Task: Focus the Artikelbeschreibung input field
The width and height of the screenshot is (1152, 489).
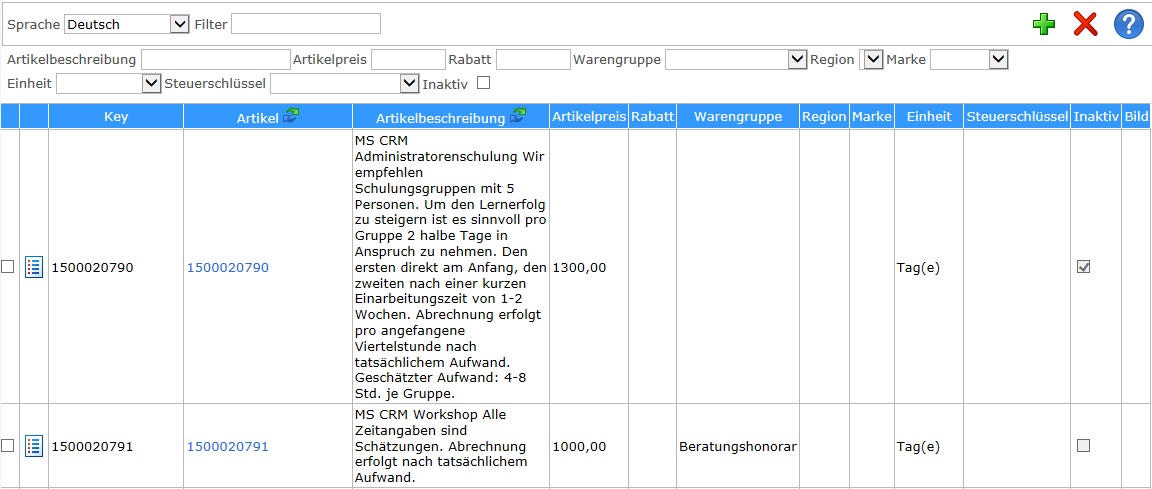Action: tap(215, 60)
